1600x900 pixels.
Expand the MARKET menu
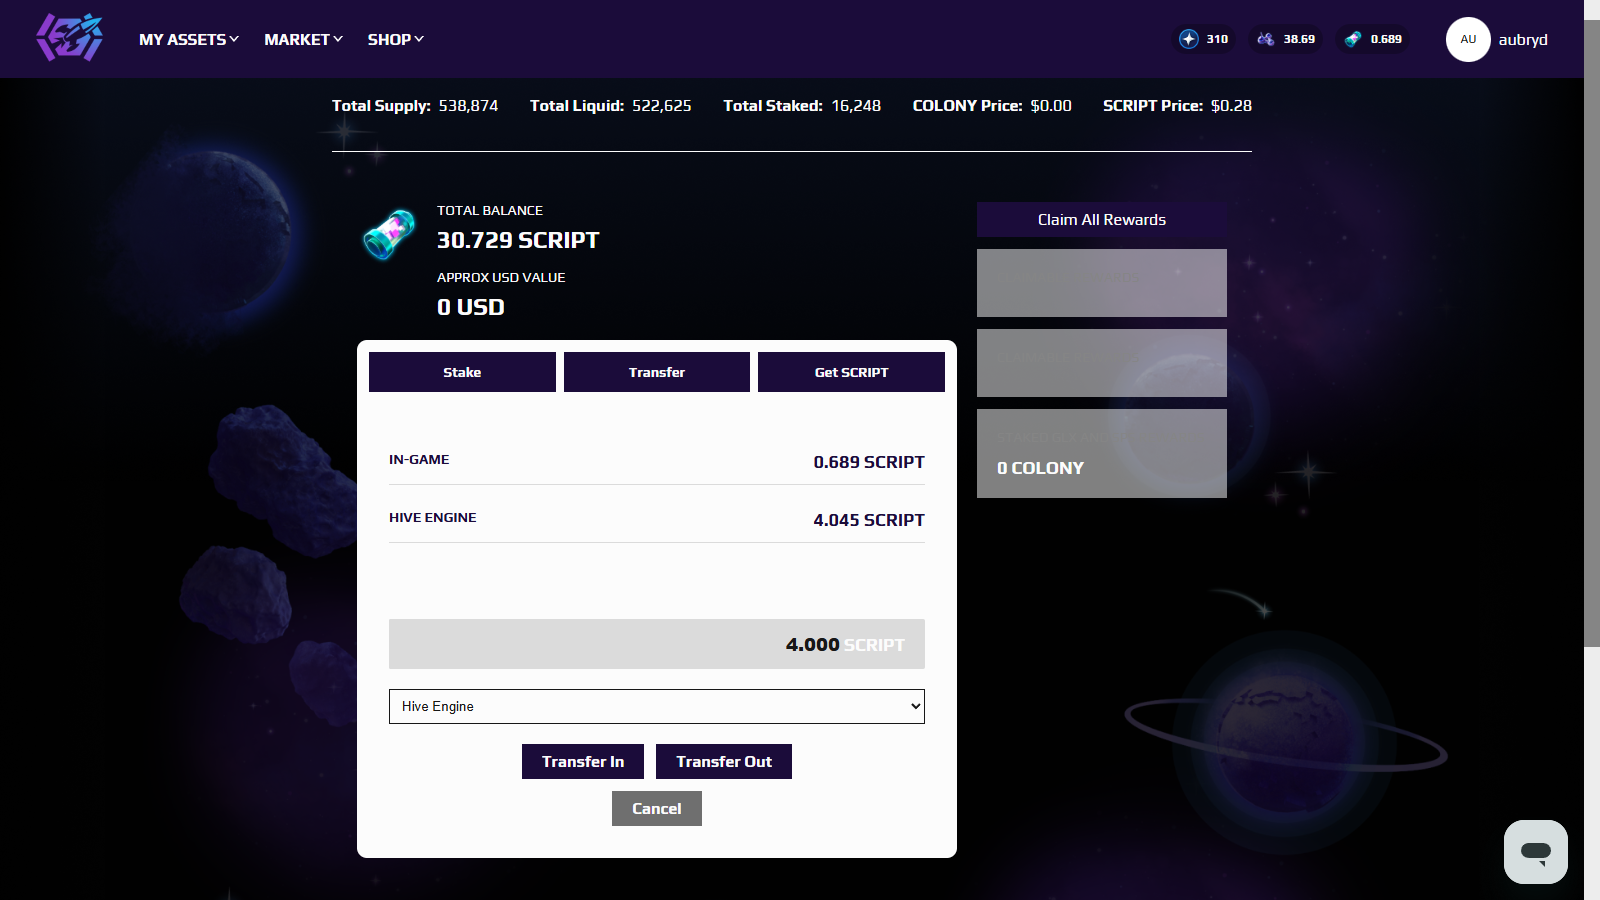click(x=303, y=39)
